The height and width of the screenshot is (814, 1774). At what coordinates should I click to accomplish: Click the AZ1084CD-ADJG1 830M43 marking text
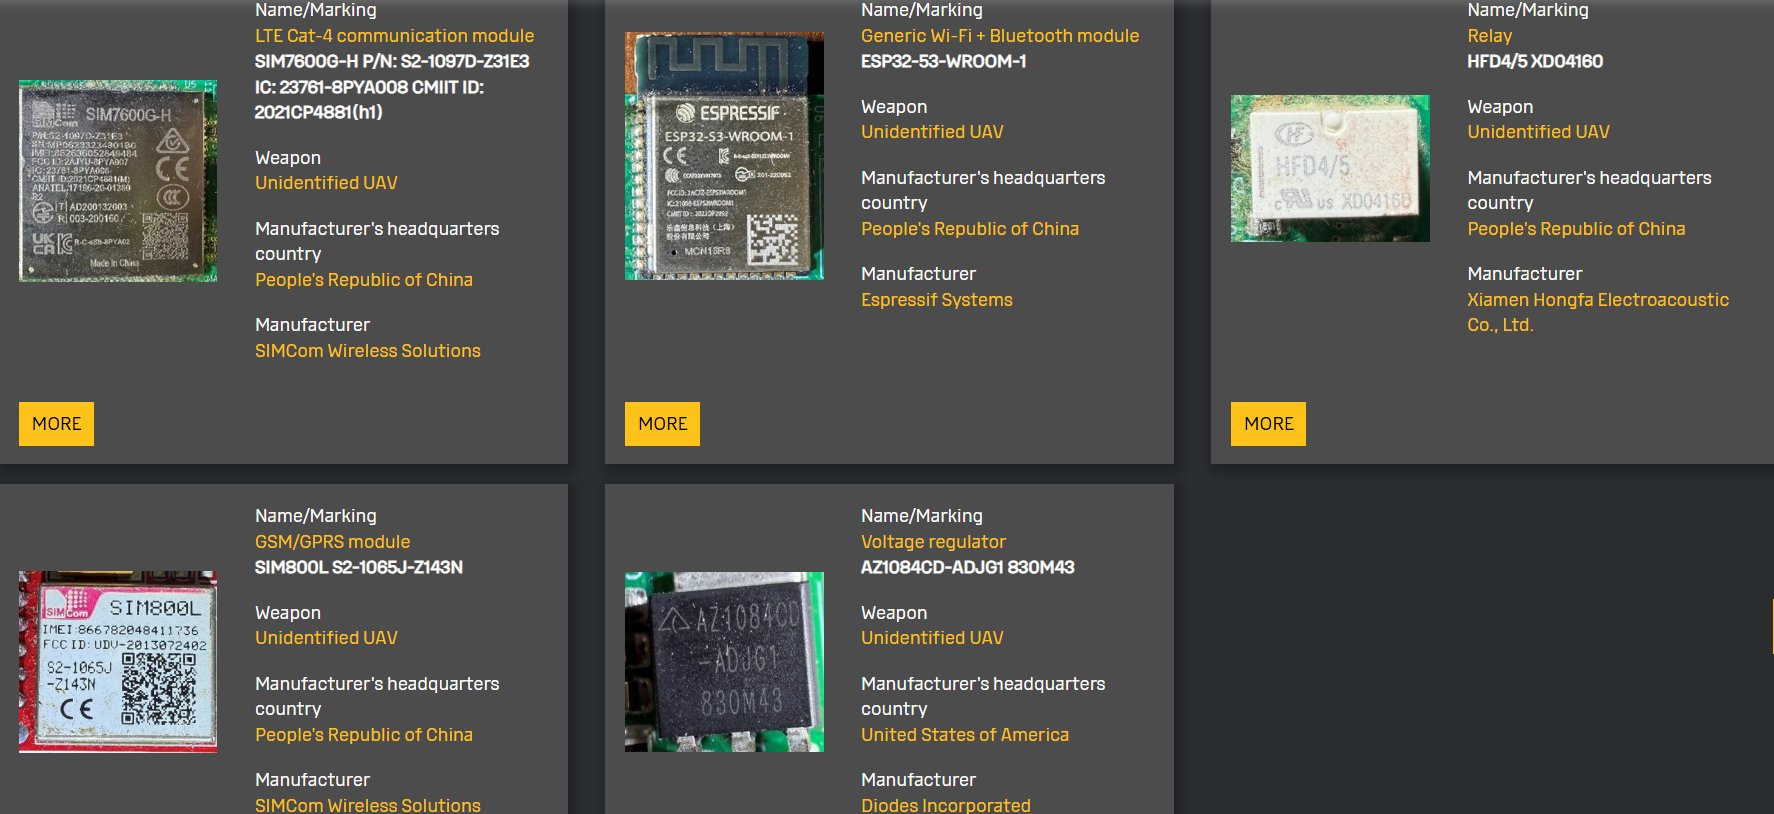(x=967, y=567)
